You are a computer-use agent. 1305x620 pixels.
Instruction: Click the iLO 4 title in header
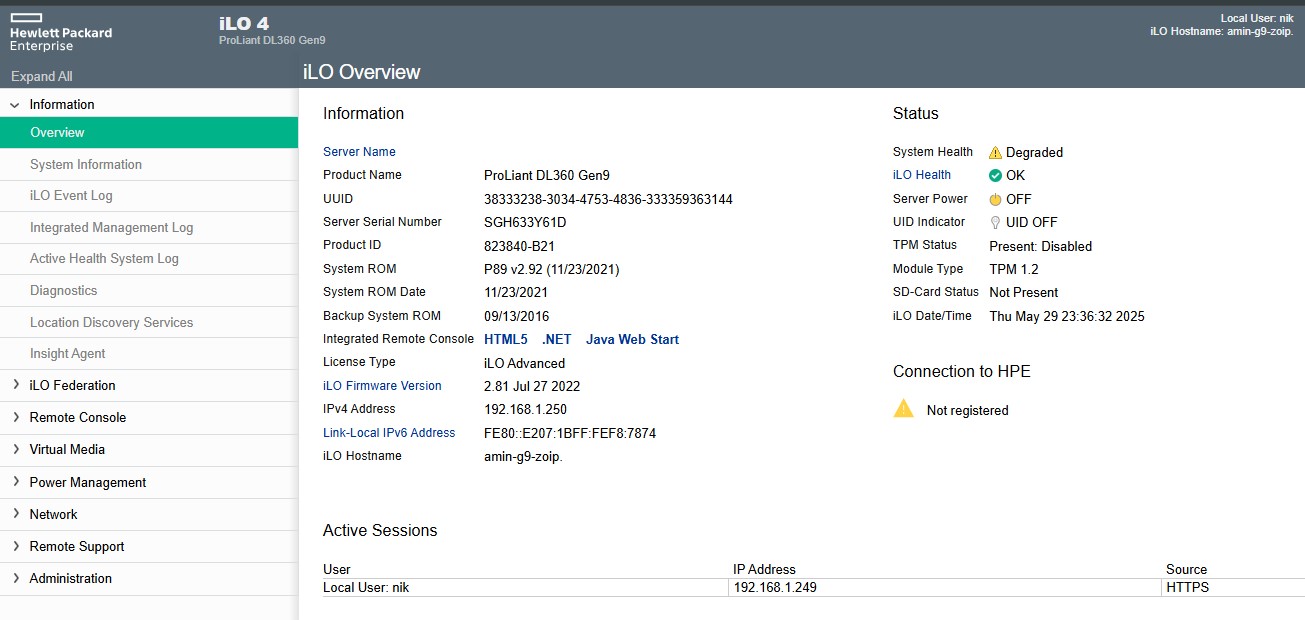tap(244, 22)
